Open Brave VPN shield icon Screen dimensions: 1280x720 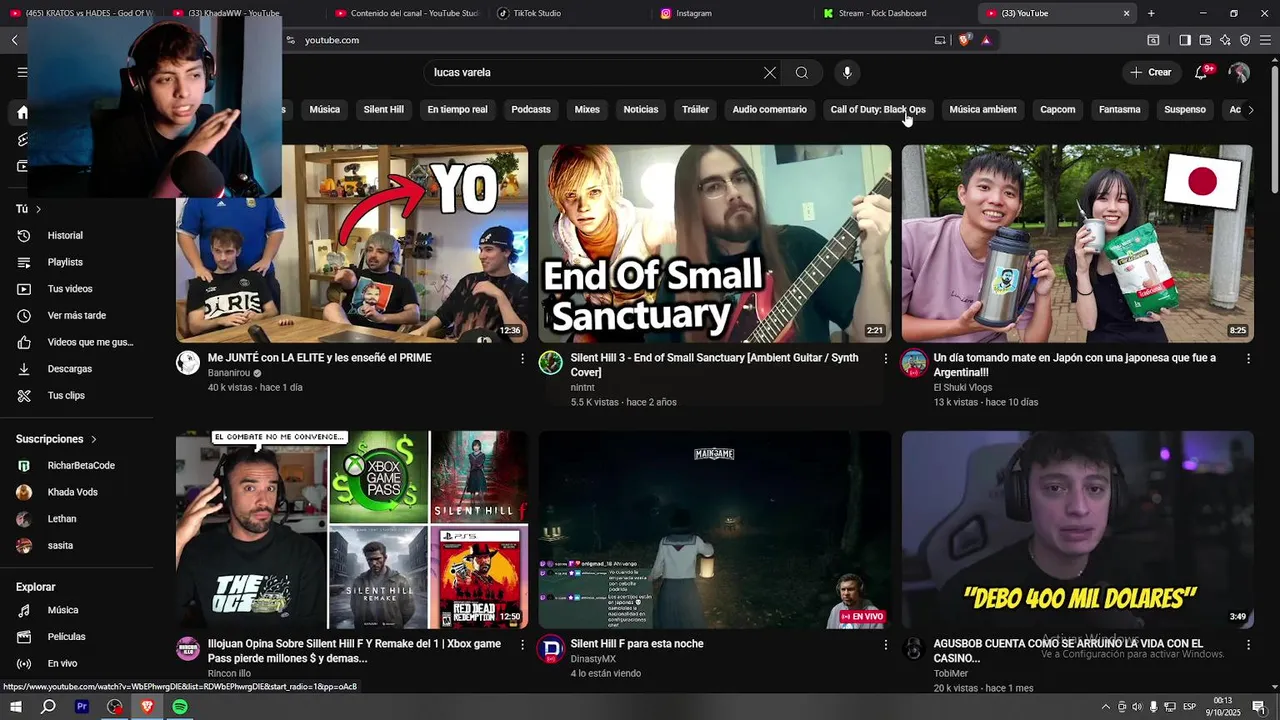point(1245,40)
